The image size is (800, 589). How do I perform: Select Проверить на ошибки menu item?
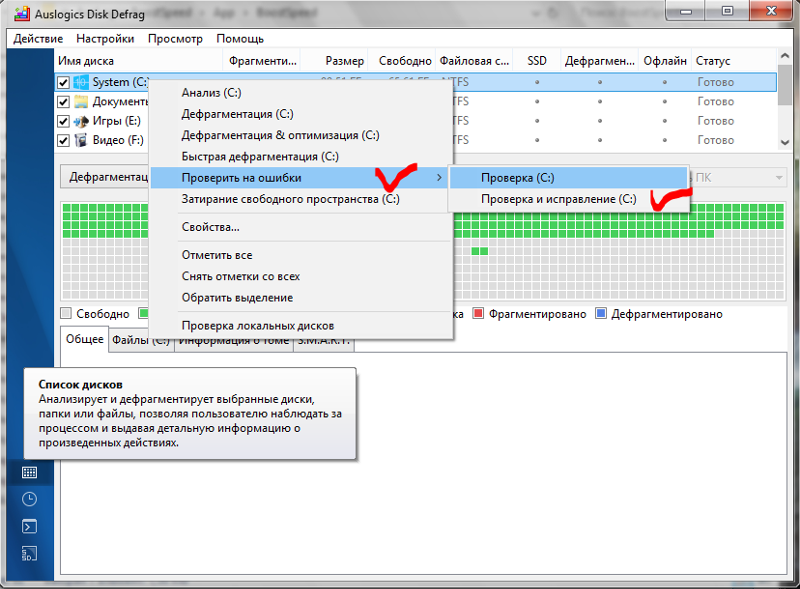pyautogui.click(x=302, y=178)
